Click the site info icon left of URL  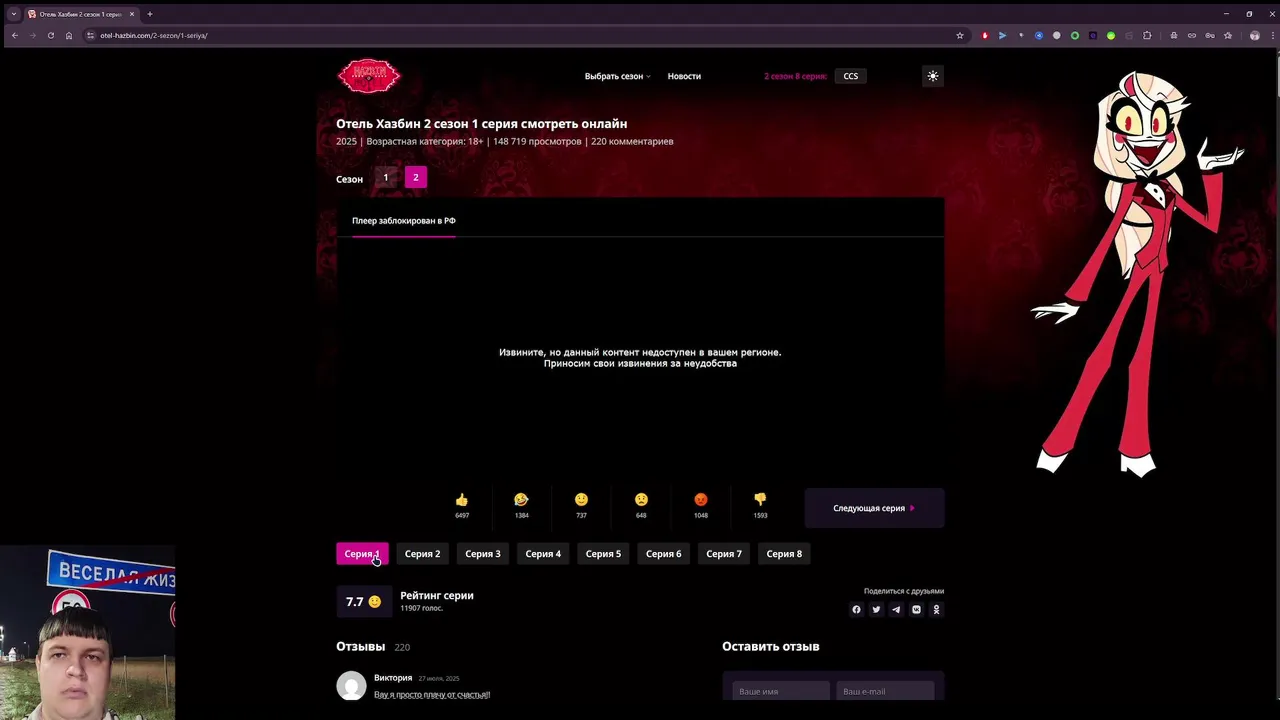click(x=90, y=35)
